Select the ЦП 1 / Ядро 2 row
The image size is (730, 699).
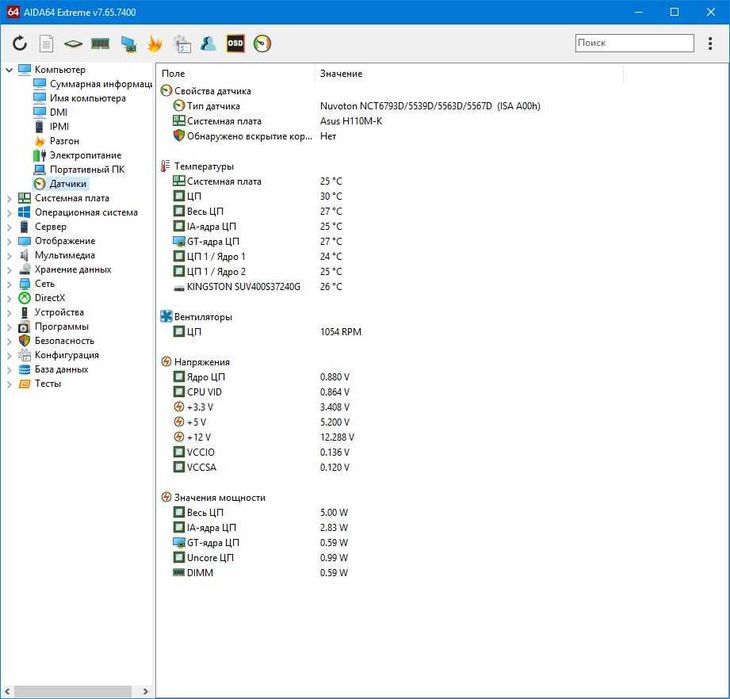coord(257,271)
